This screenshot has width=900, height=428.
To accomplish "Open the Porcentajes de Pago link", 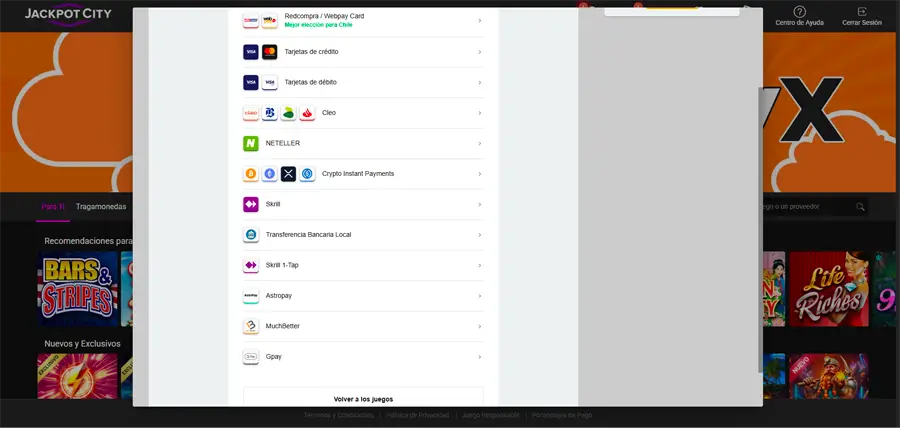I will pos(562,415).
